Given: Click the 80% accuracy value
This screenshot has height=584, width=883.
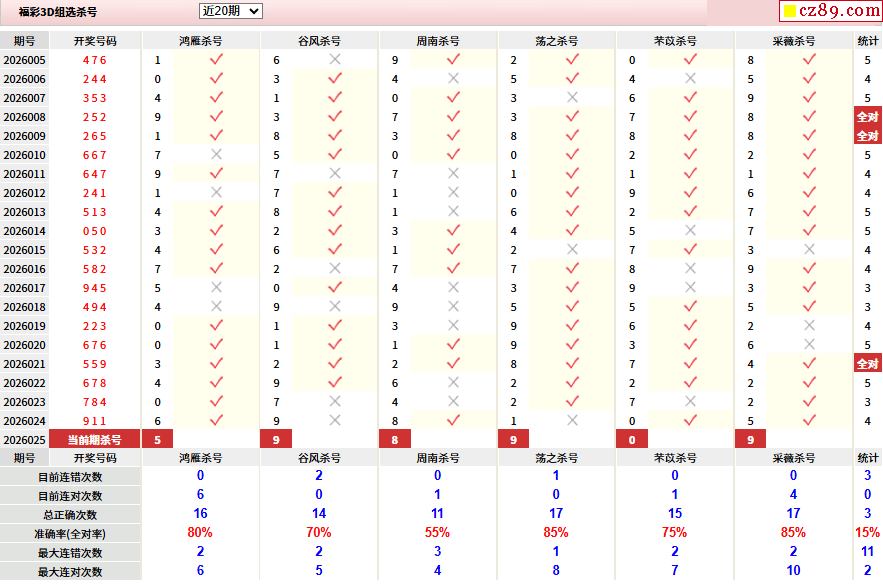Looking at the screenshot, I should pos(200,532).
